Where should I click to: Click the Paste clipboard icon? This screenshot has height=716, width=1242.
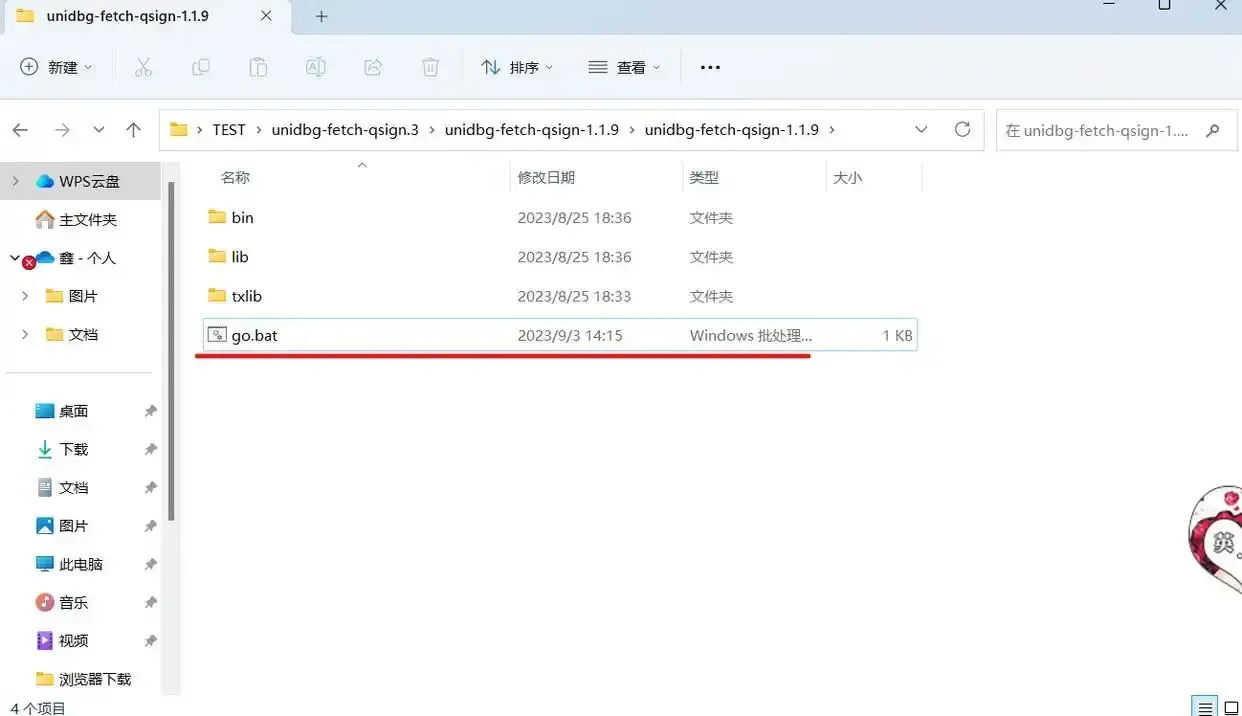[x=258, y=67]
